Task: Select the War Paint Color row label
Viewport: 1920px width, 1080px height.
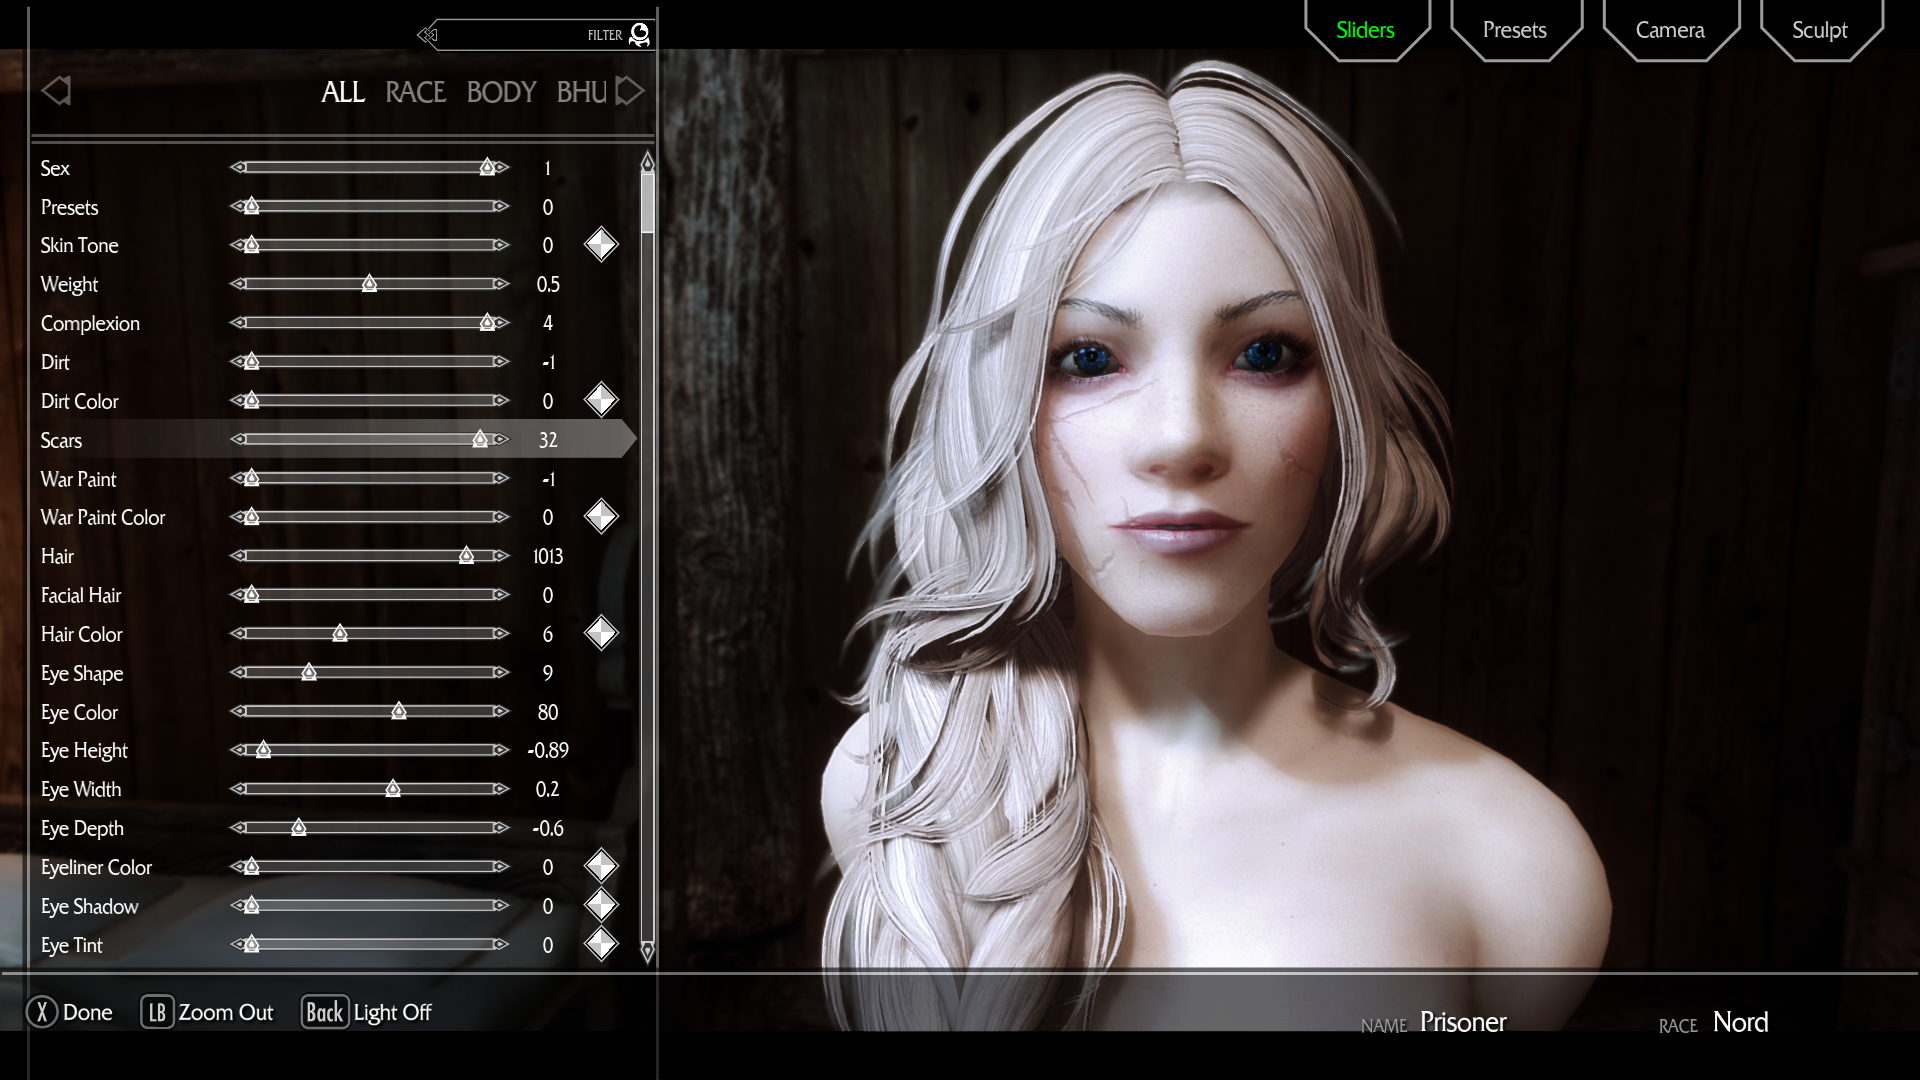Action: point(103,517)
